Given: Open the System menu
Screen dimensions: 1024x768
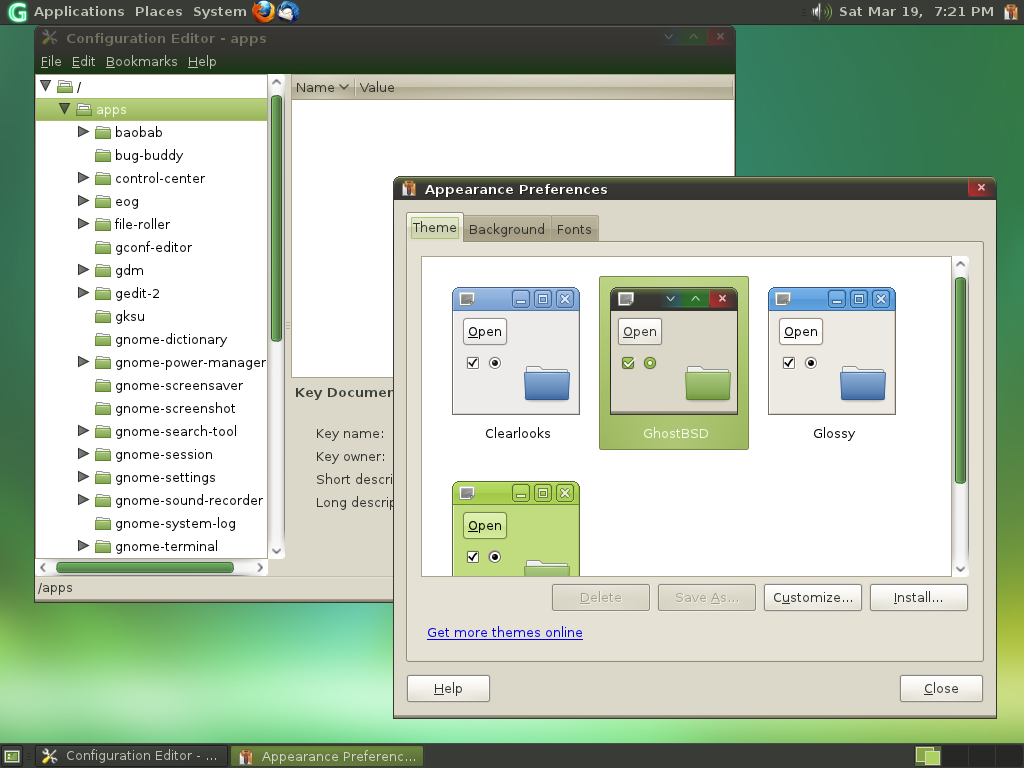Looking at the screenshot, I should (x=219, y=12).
